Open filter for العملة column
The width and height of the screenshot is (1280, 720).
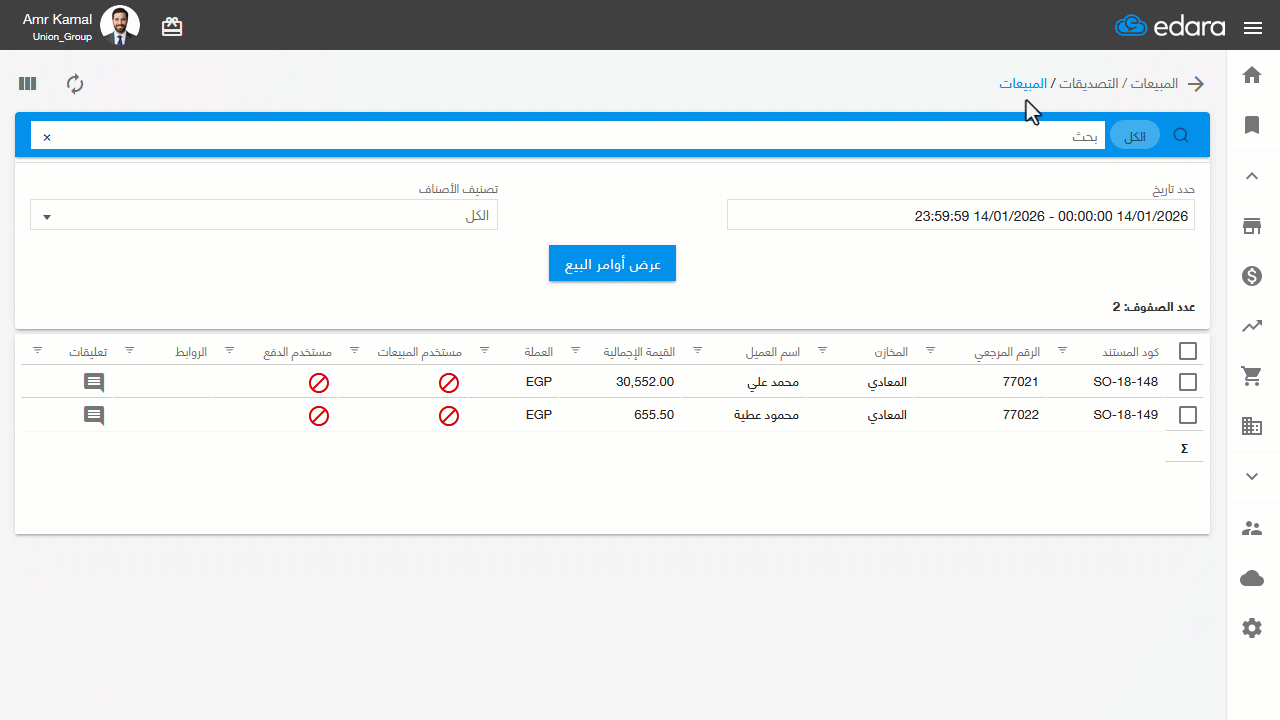pos(484,350)
